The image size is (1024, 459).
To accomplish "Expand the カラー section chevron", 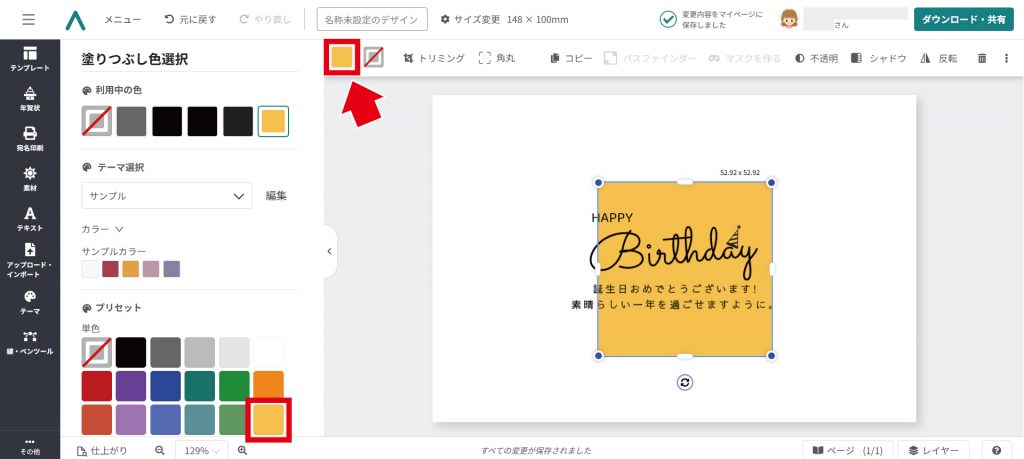I will pos(119,229).
